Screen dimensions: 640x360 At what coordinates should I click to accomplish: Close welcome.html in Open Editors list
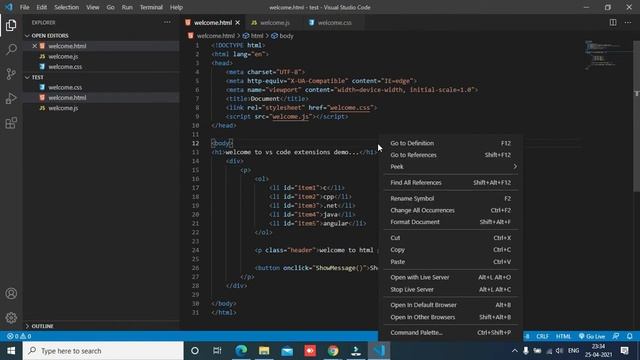(x=35, y=46)
